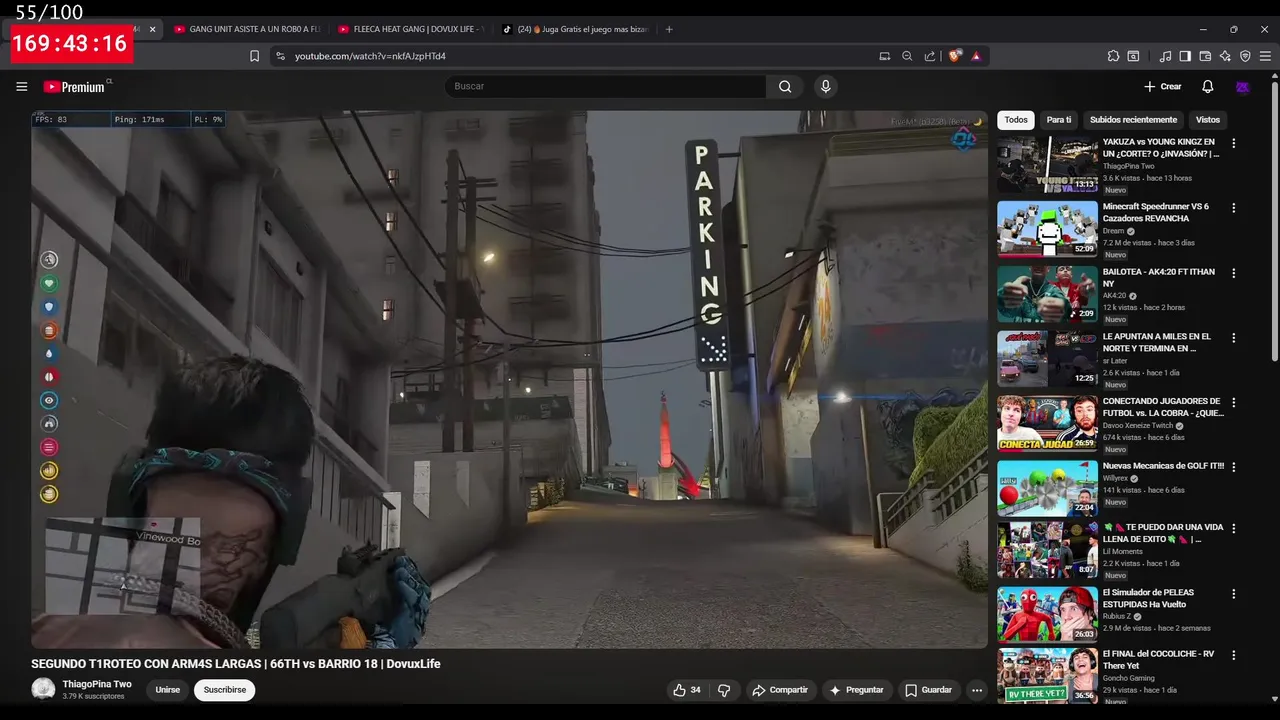This screenshot has width=1280, height=720.
Task: Bookmark this page icon
Action: pos(254,56)
